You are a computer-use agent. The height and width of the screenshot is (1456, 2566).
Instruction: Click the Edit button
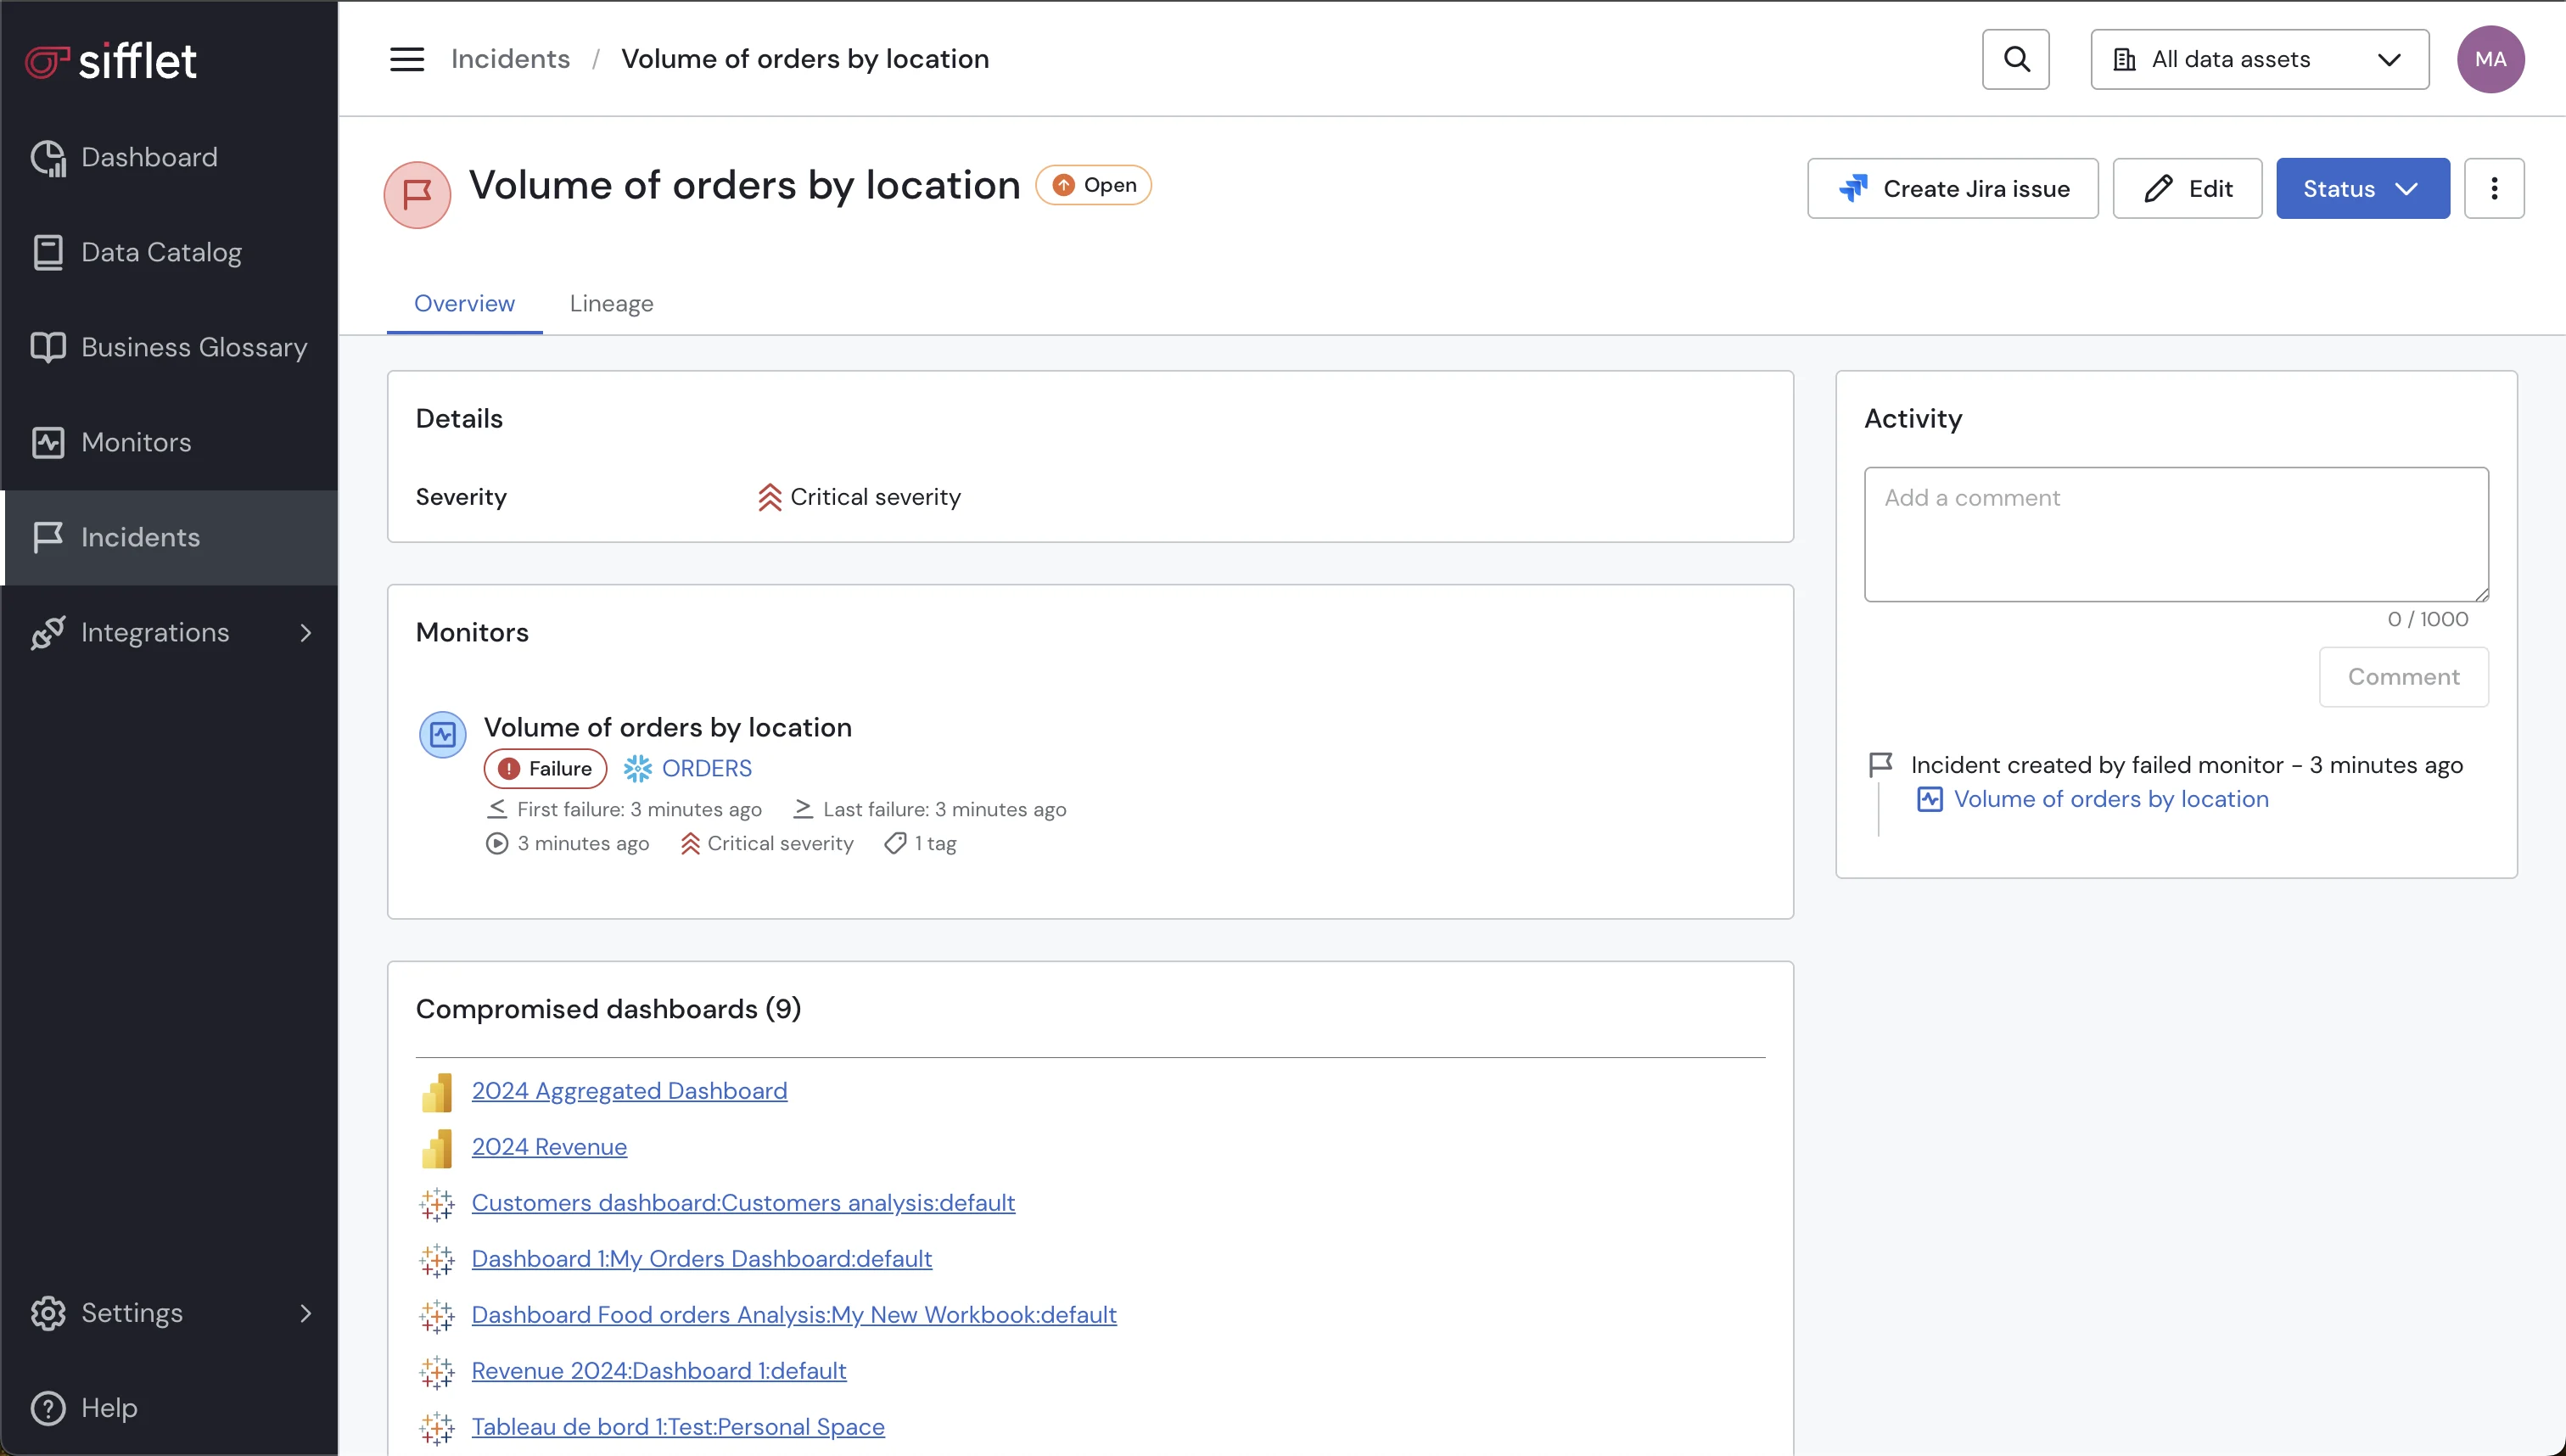click(2187, 188)
